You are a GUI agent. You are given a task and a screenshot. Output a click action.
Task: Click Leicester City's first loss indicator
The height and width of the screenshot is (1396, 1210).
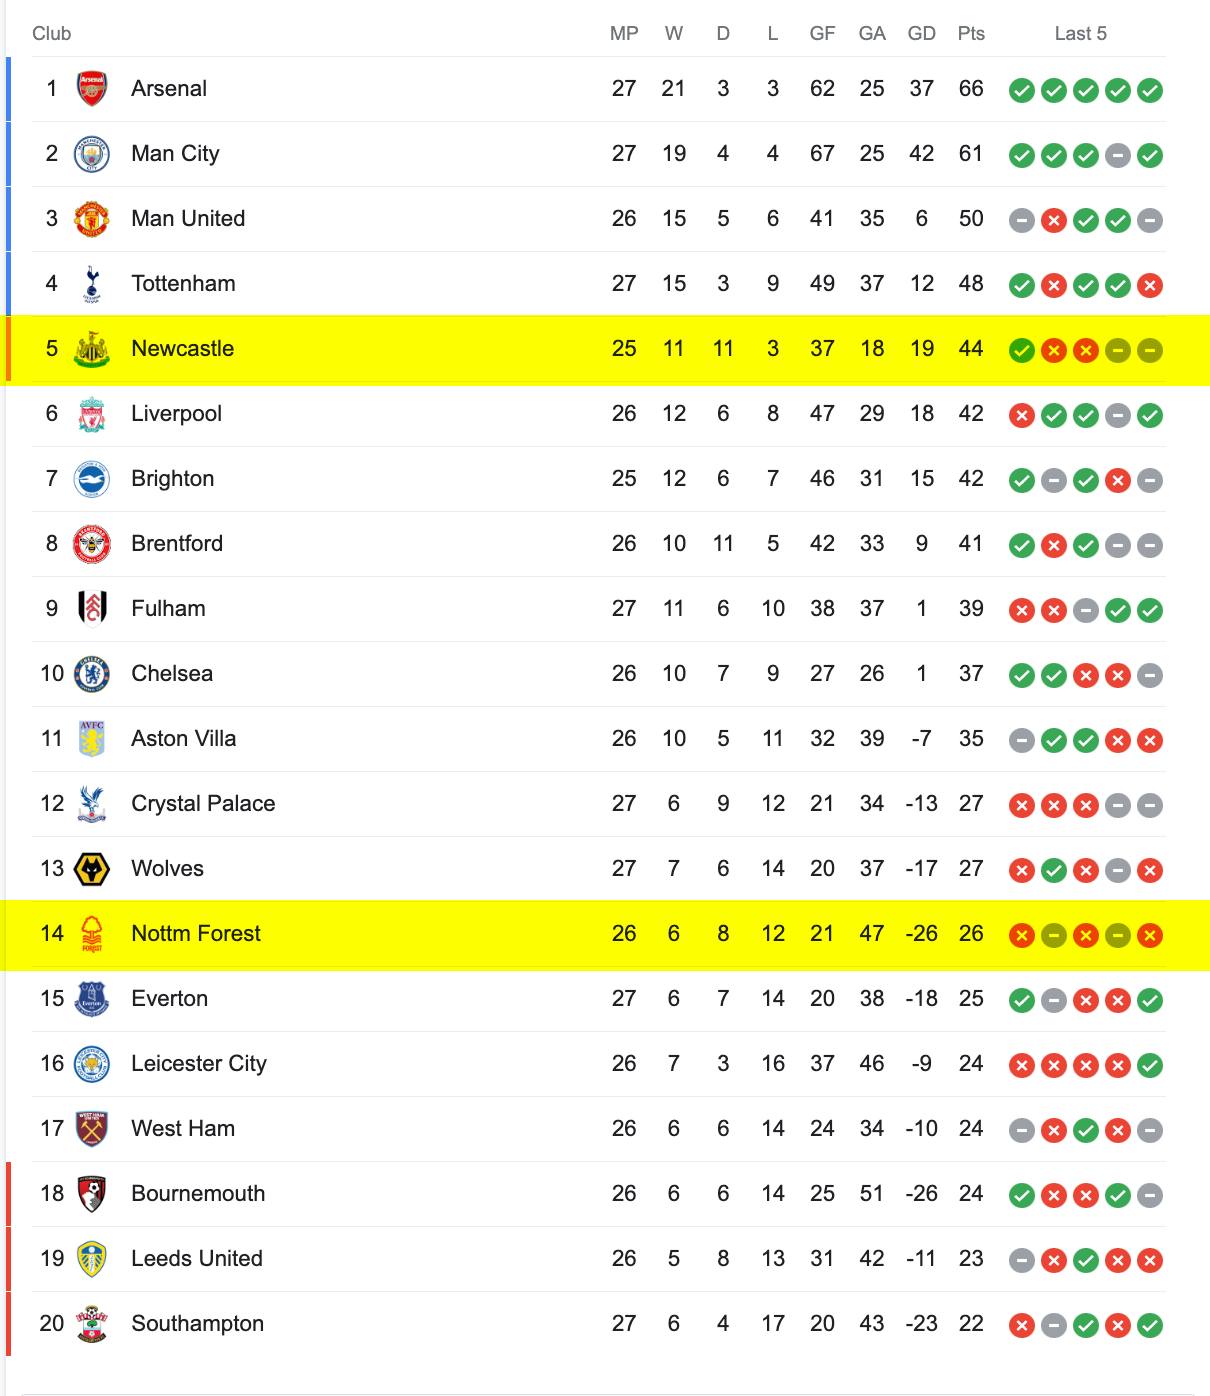(1021, 1066)
